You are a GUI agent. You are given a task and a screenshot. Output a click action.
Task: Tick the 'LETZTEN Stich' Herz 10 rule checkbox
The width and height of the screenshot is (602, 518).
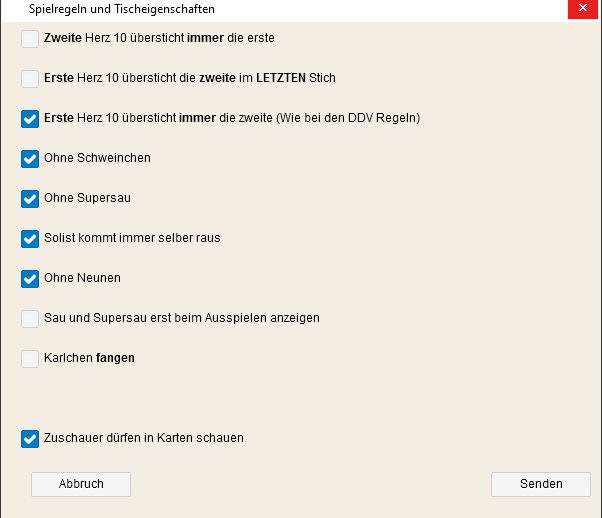click(x=30, y=79)
